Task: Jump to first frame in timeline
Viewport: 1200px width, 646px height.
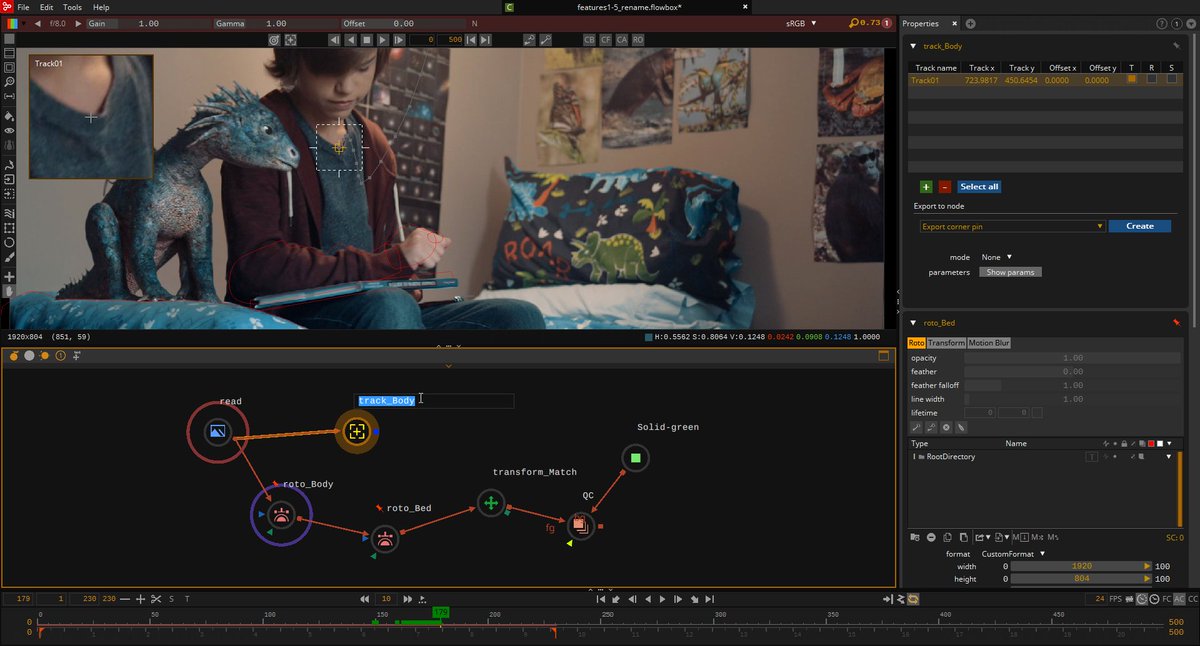Action: [x=603, y=599]
